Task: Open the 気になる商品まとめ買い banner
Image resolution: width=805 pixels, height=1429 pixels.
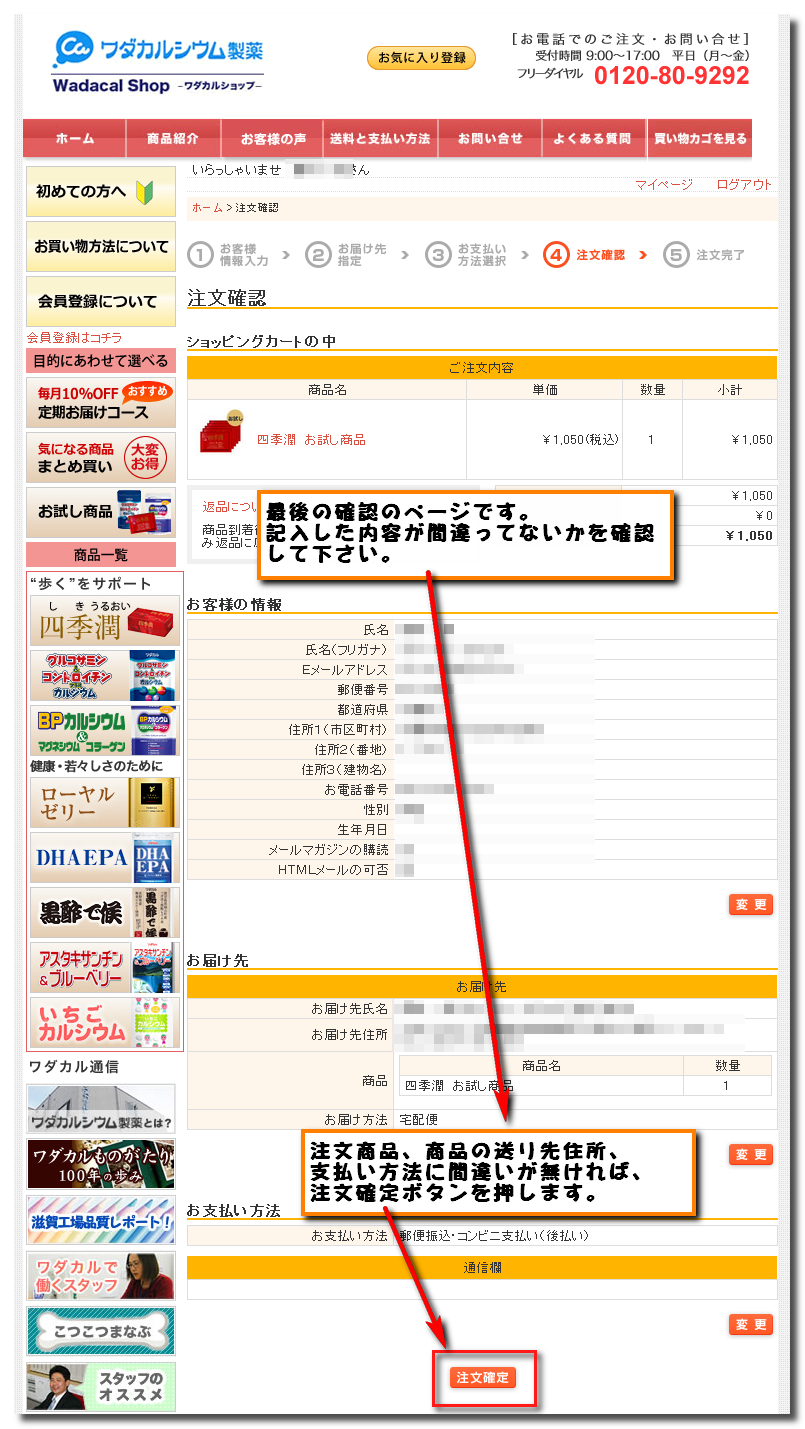Action: coord(100,457)
